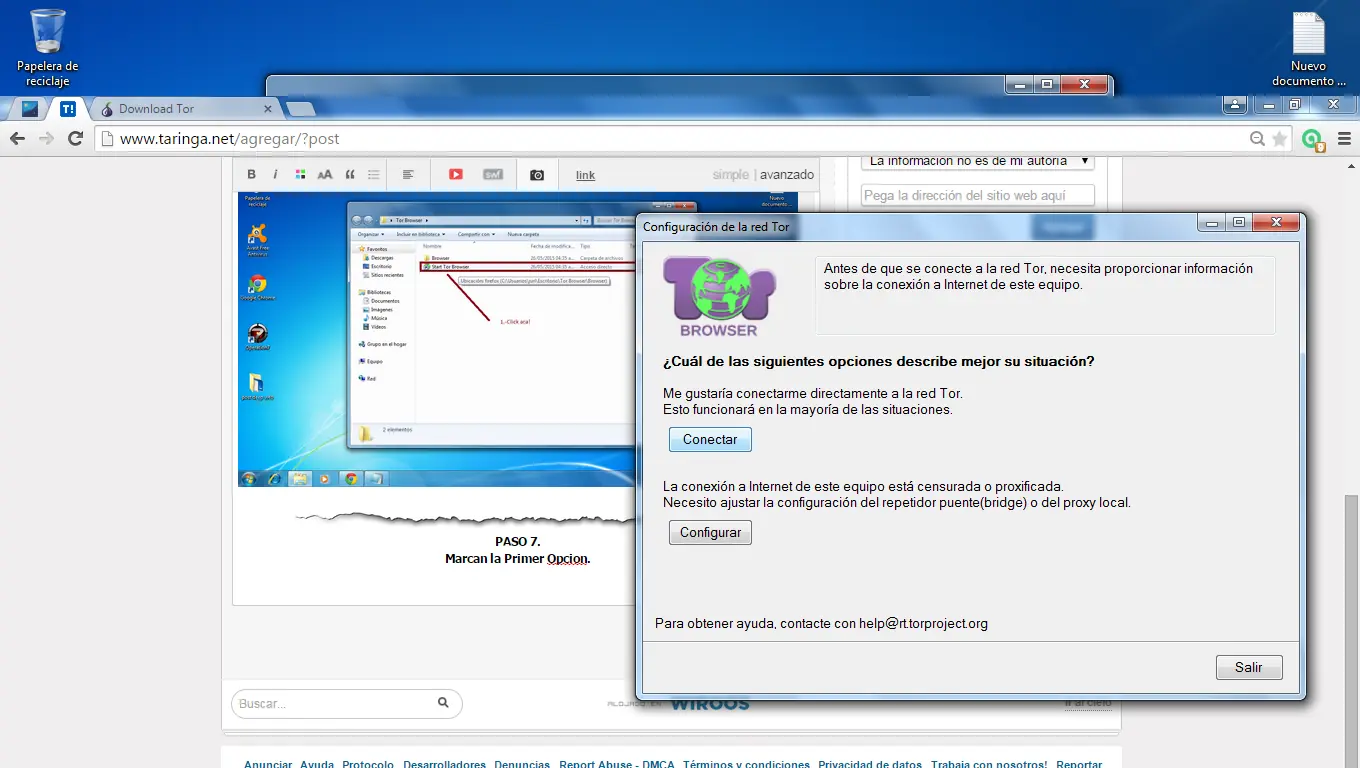Open the font size tool (AA icon)
Viewport: 1360px width, 768px height.
point(325,175)
